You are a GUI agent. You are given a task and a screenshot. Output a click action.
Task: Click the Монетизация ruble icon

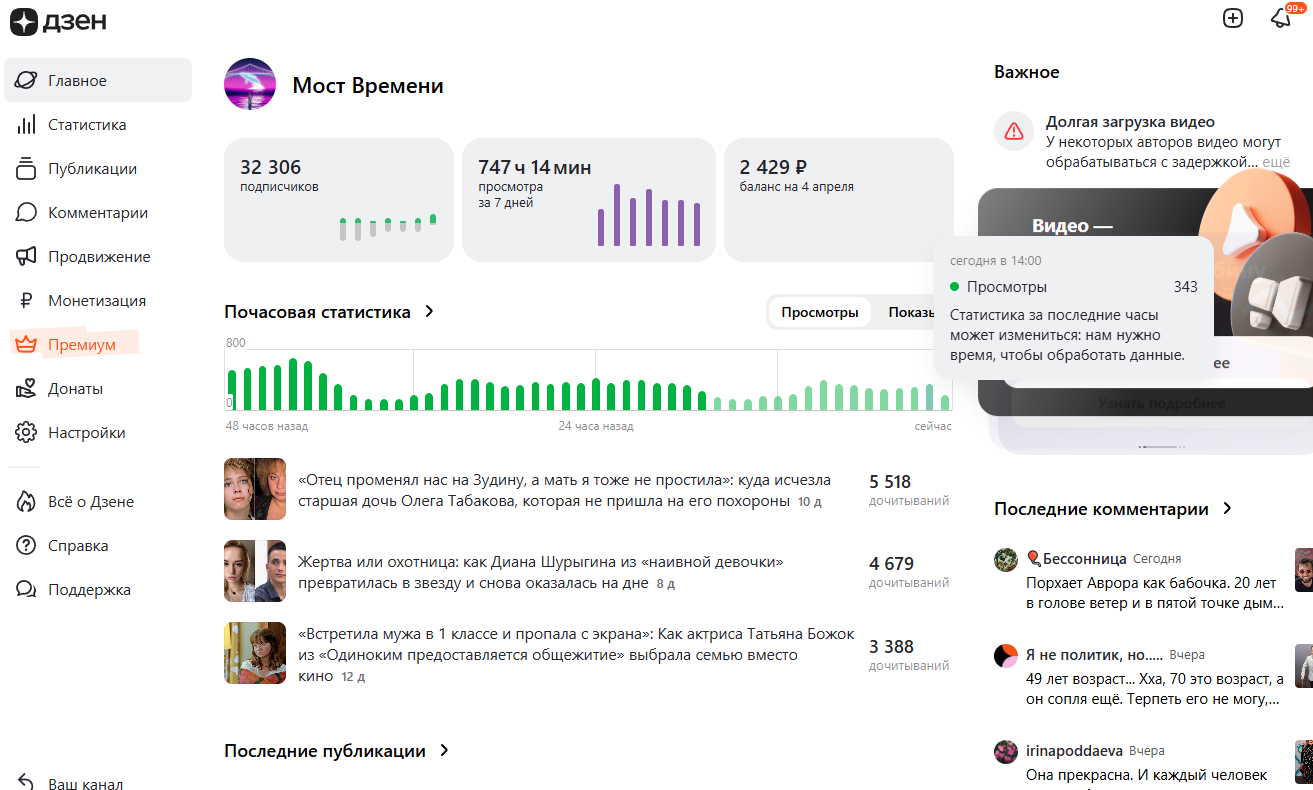pyautogui.click(x=27, y=301)
